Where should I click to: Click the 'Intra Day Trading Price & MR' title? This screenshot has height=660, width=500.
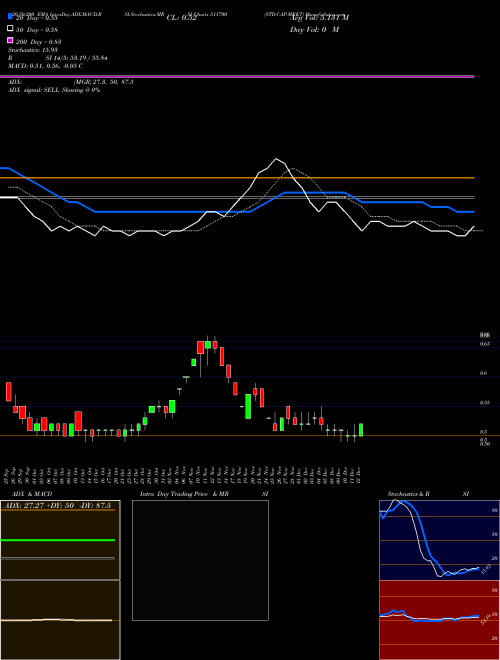point(184,494)
